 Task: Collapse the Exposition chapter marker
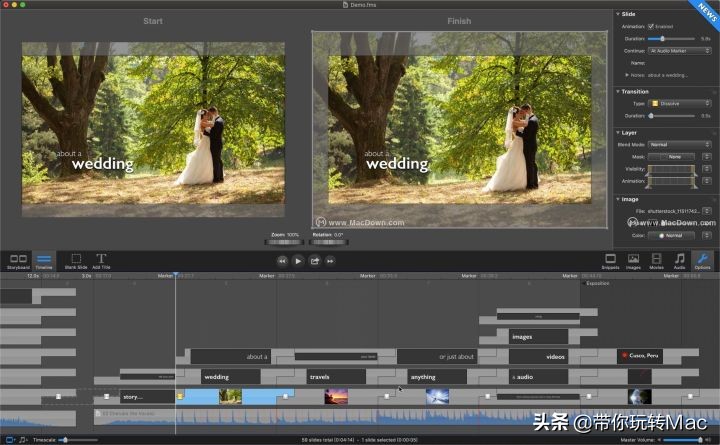coord(584,283)
